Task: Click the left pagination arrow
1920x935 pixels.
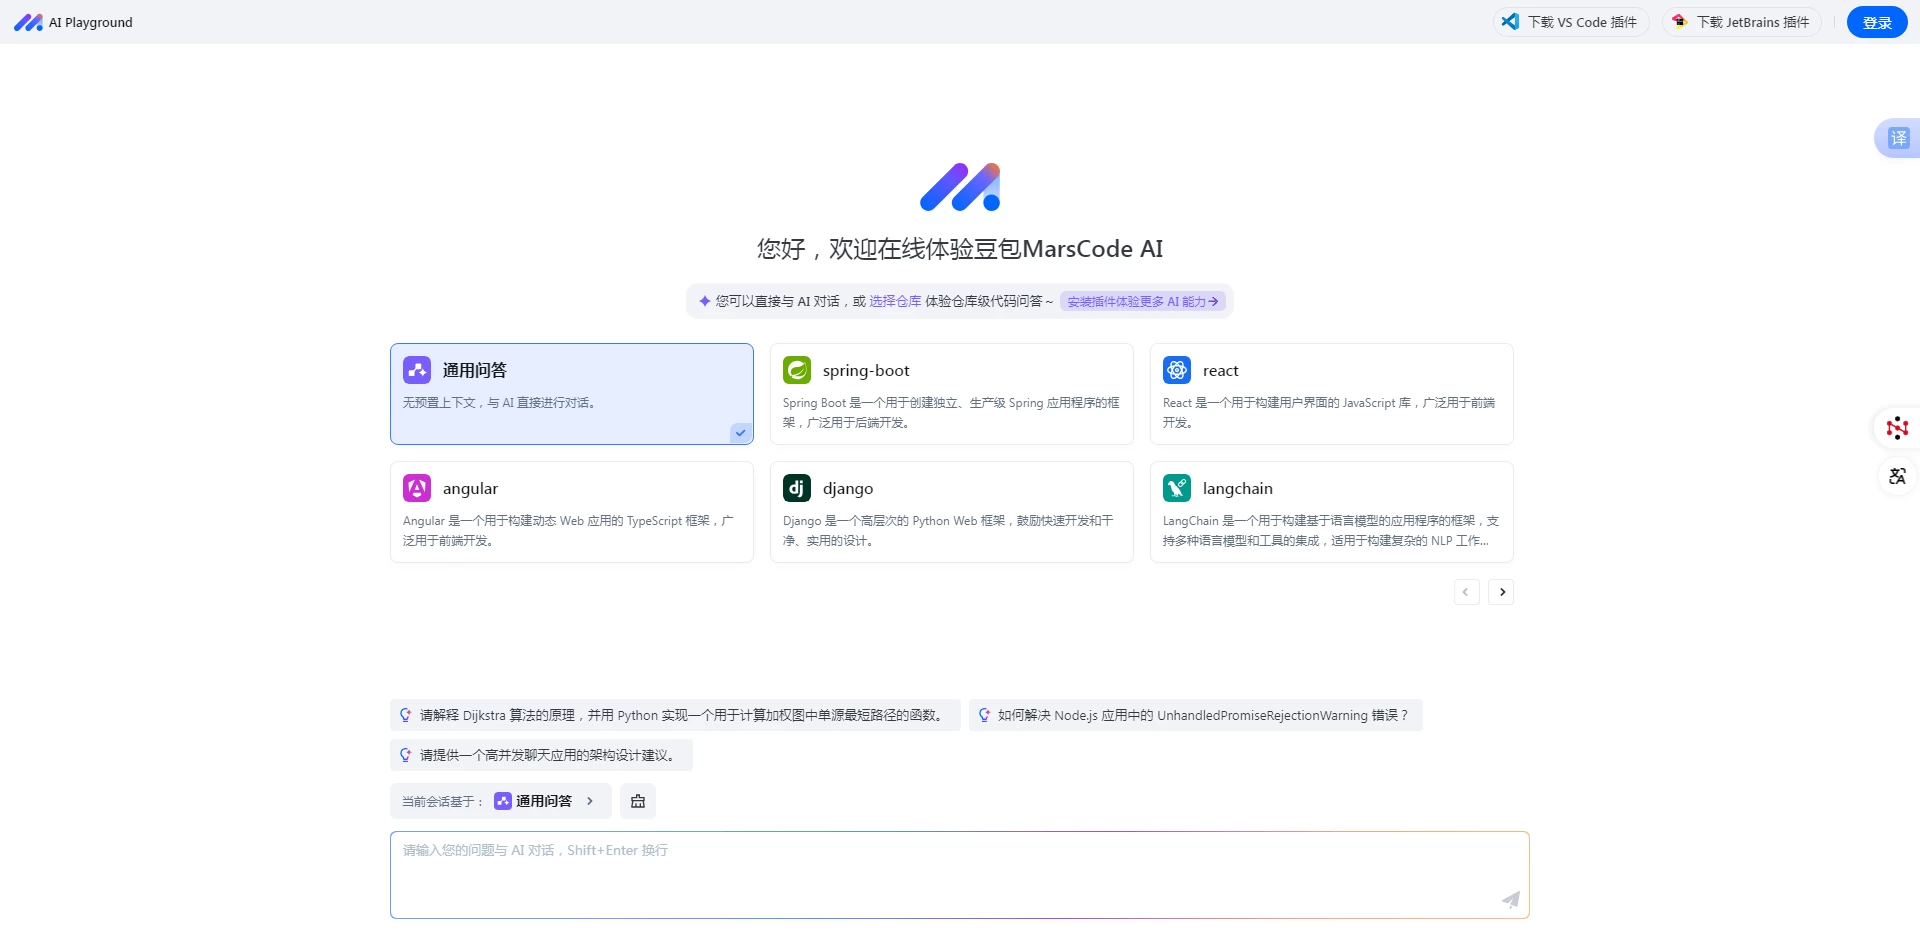Action: [x=1466, y=591]
